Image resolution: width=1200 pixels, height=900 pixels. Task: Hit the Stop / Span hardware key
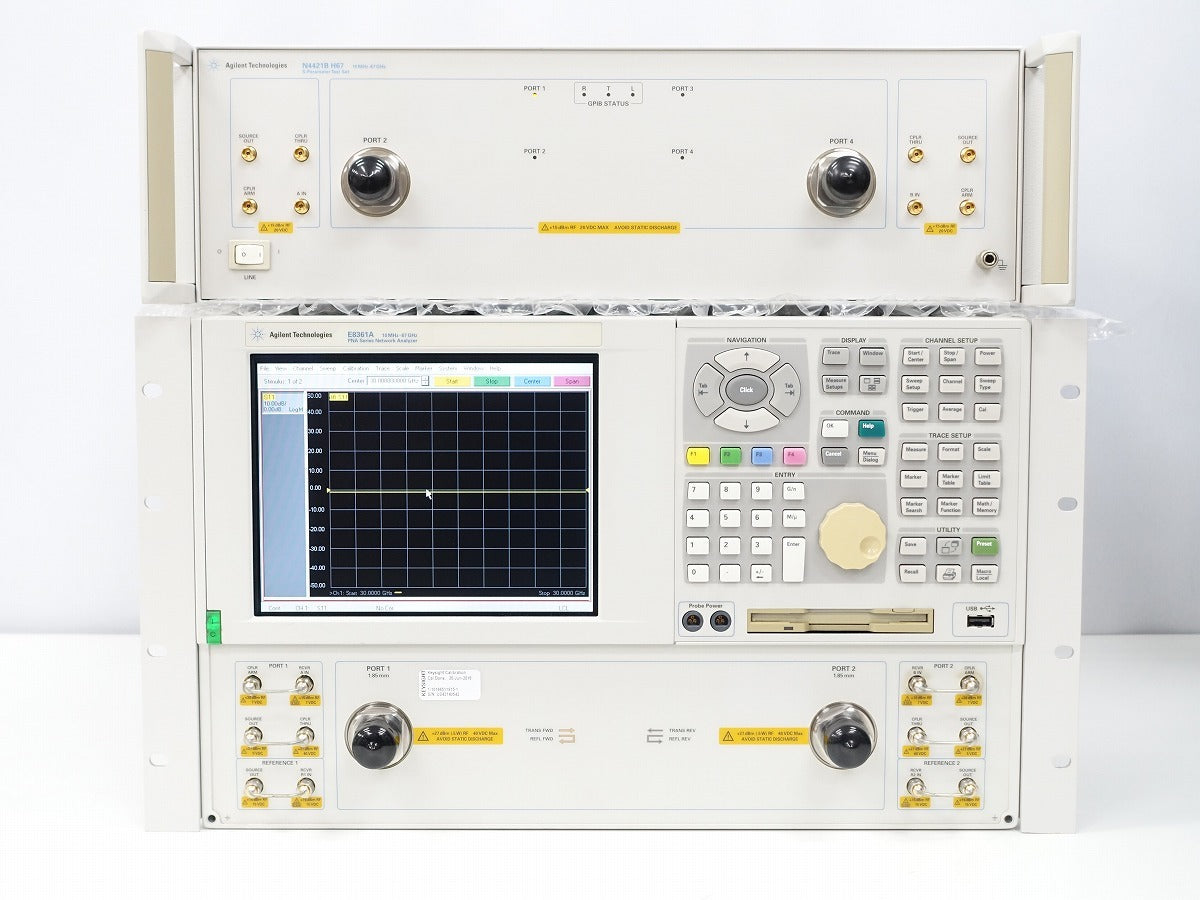951,356
